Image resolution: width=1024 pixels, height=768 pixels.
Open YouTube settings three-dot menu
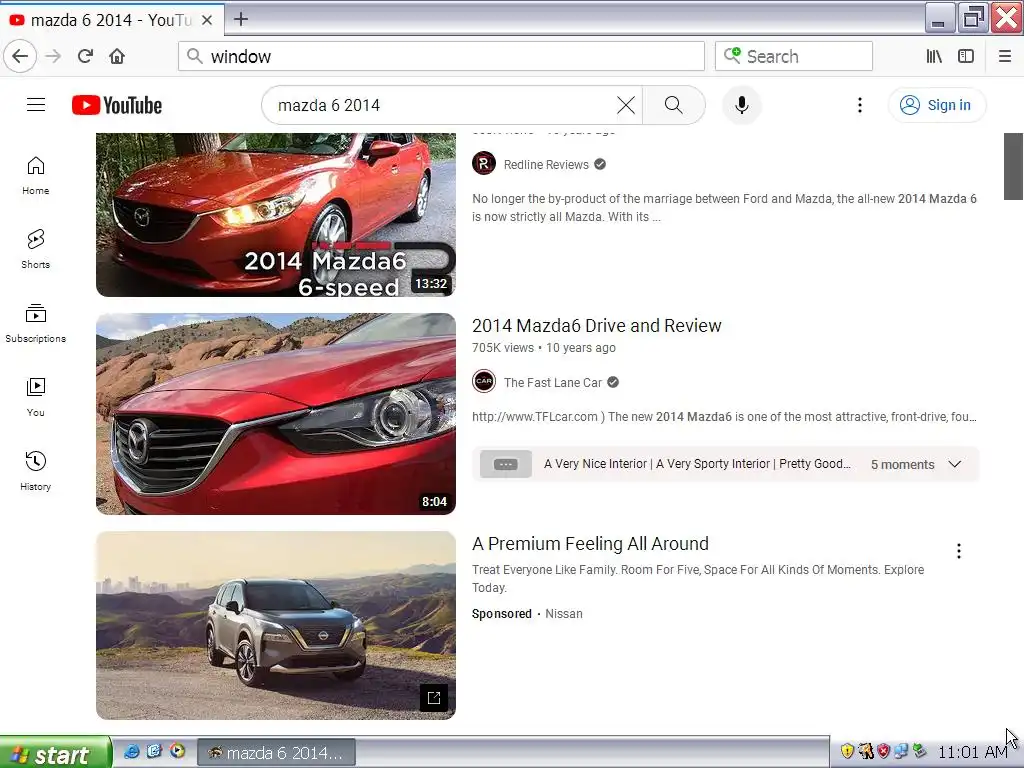coord(859,105)
